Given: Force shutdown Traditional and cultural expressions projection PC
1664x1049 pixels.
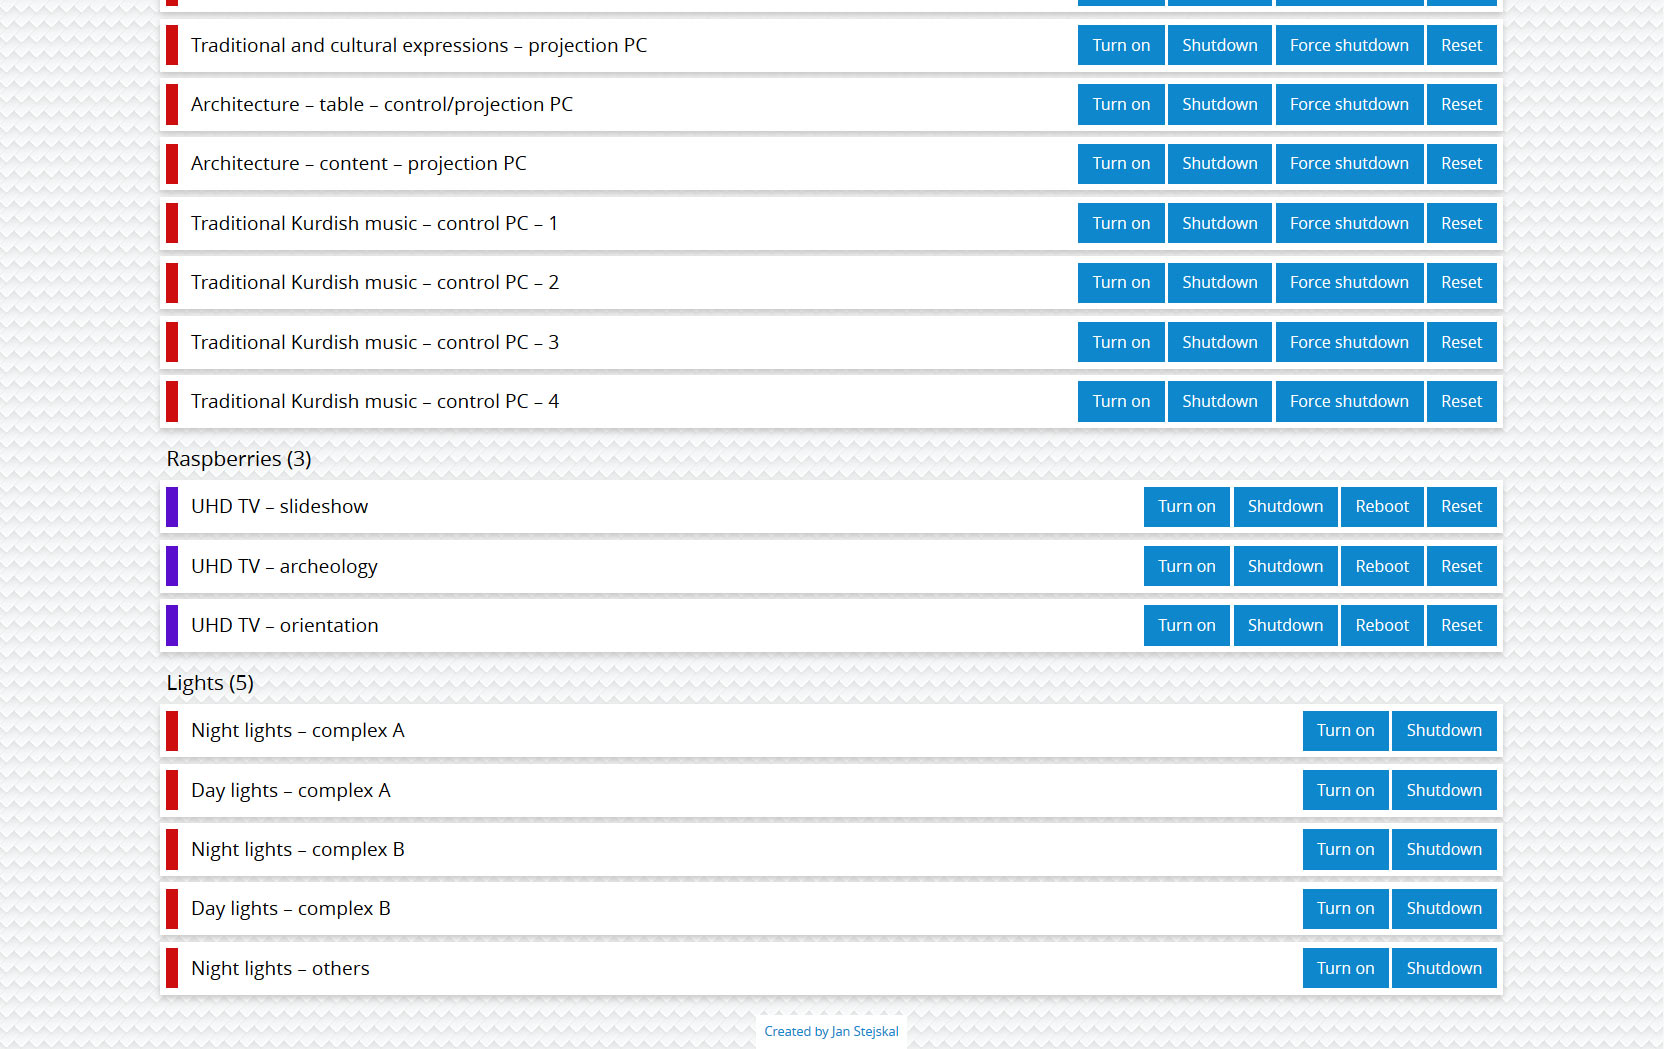Looking at the screenshot, I should click(1349, 45).
